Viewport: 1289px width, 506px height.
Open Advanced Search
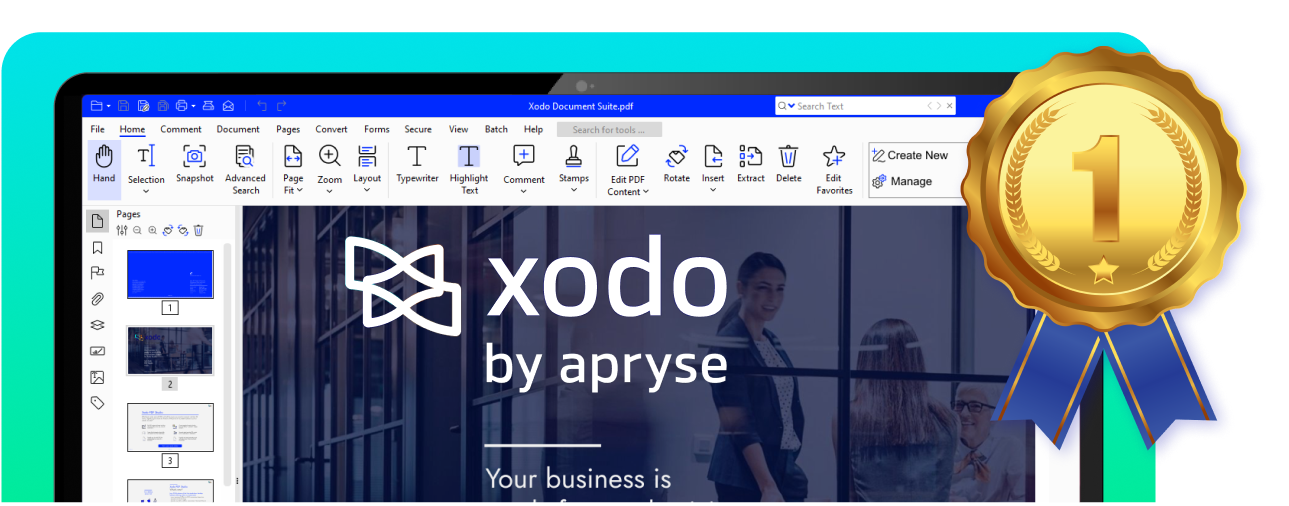point(245,168)
